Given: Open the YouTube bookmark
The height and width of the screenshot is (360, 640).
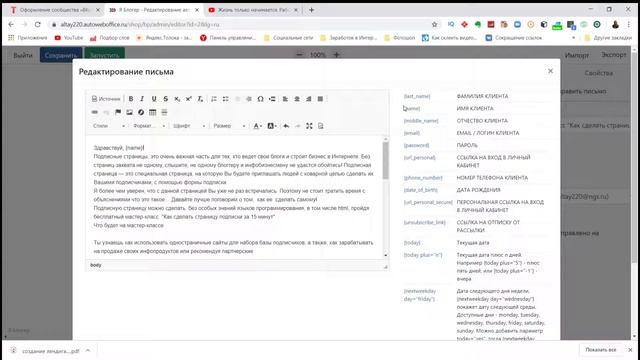Looking at the screenshot, I should coord(69,38).
